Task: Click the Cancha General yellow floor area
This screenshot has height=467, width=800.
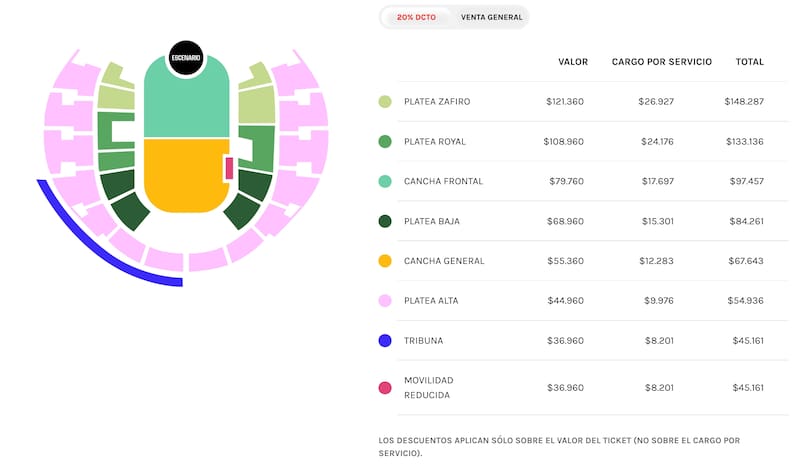Action: point(186,175)
